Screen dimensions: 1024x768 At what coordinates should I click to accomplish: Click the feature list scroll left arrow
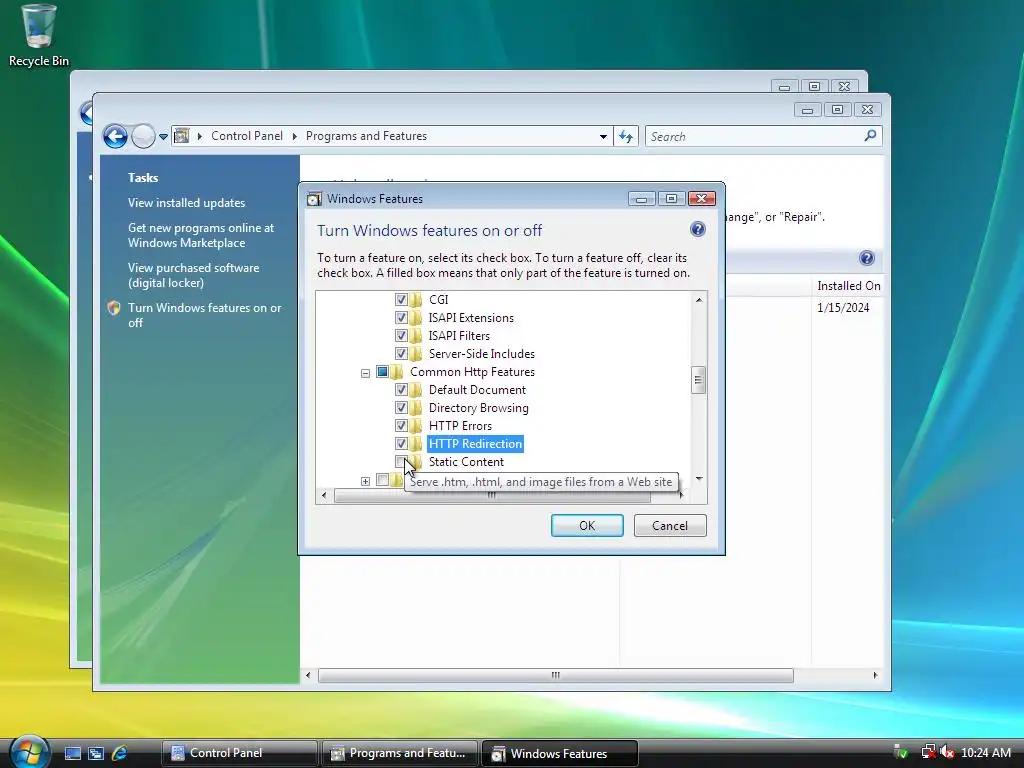pos(324,496)
